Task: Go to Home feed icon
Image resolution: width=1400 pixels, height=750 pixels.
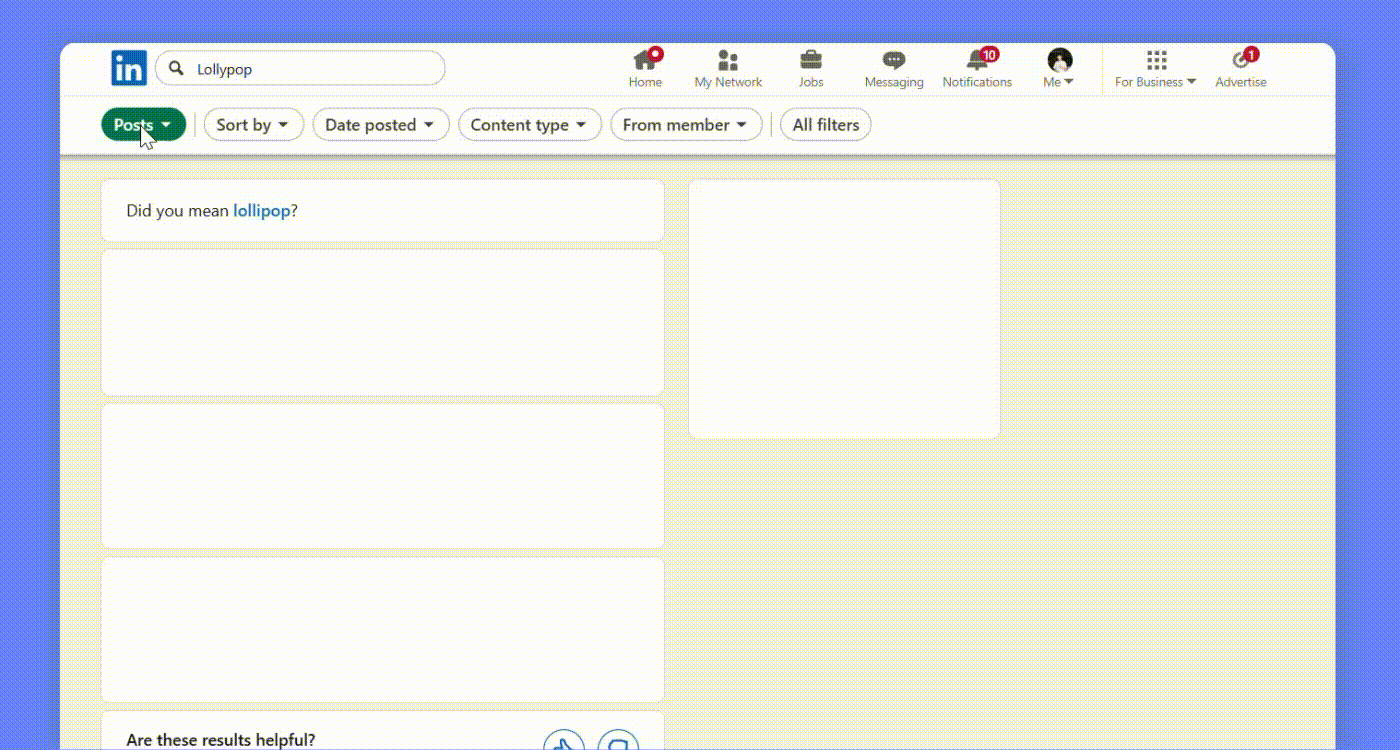Action: (x=645, y=61)
